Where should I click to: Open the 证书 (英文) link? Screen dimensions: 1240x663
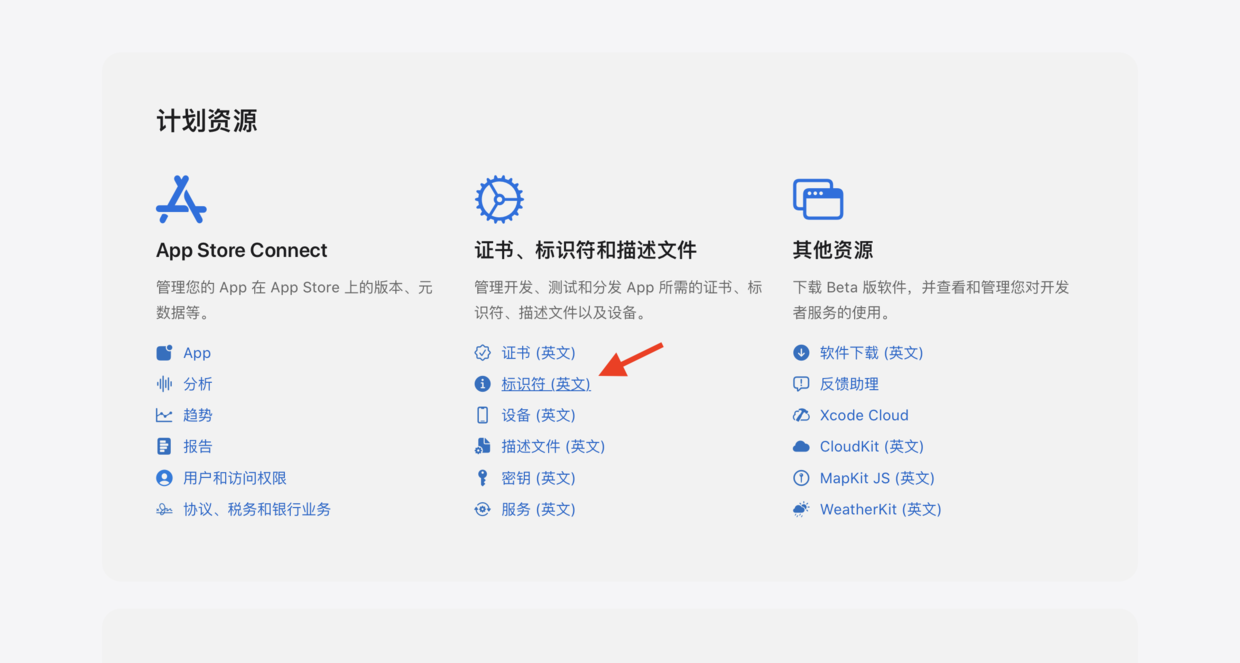[539, 353]
